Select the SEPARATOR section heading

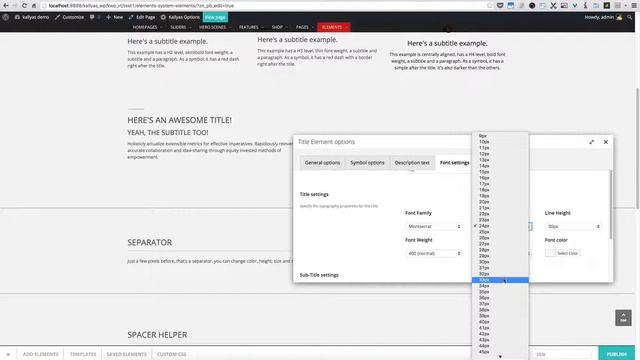click(x=149, y=242)
